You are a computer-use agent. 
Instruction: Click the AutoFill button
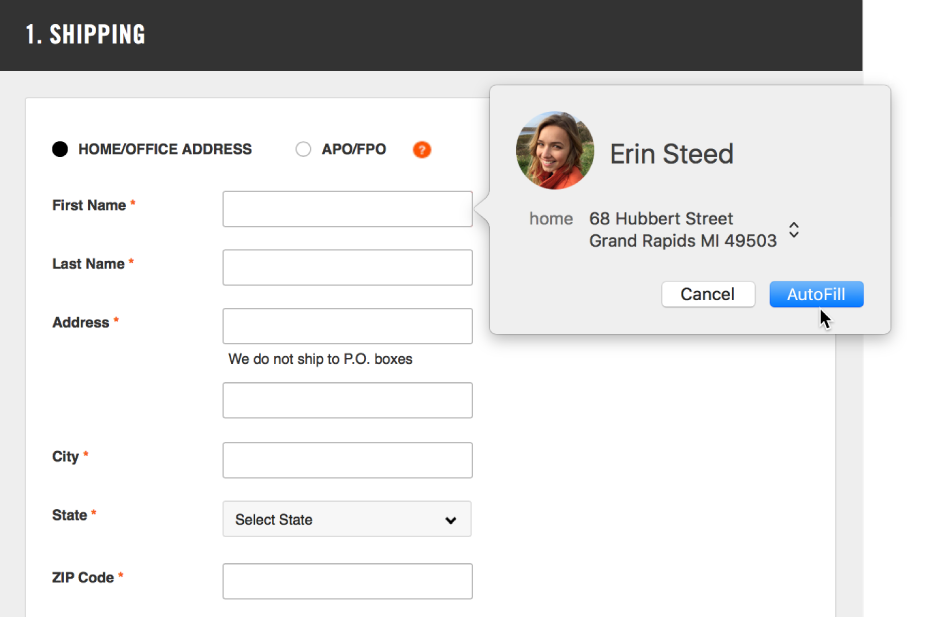[x=816, y=294]
